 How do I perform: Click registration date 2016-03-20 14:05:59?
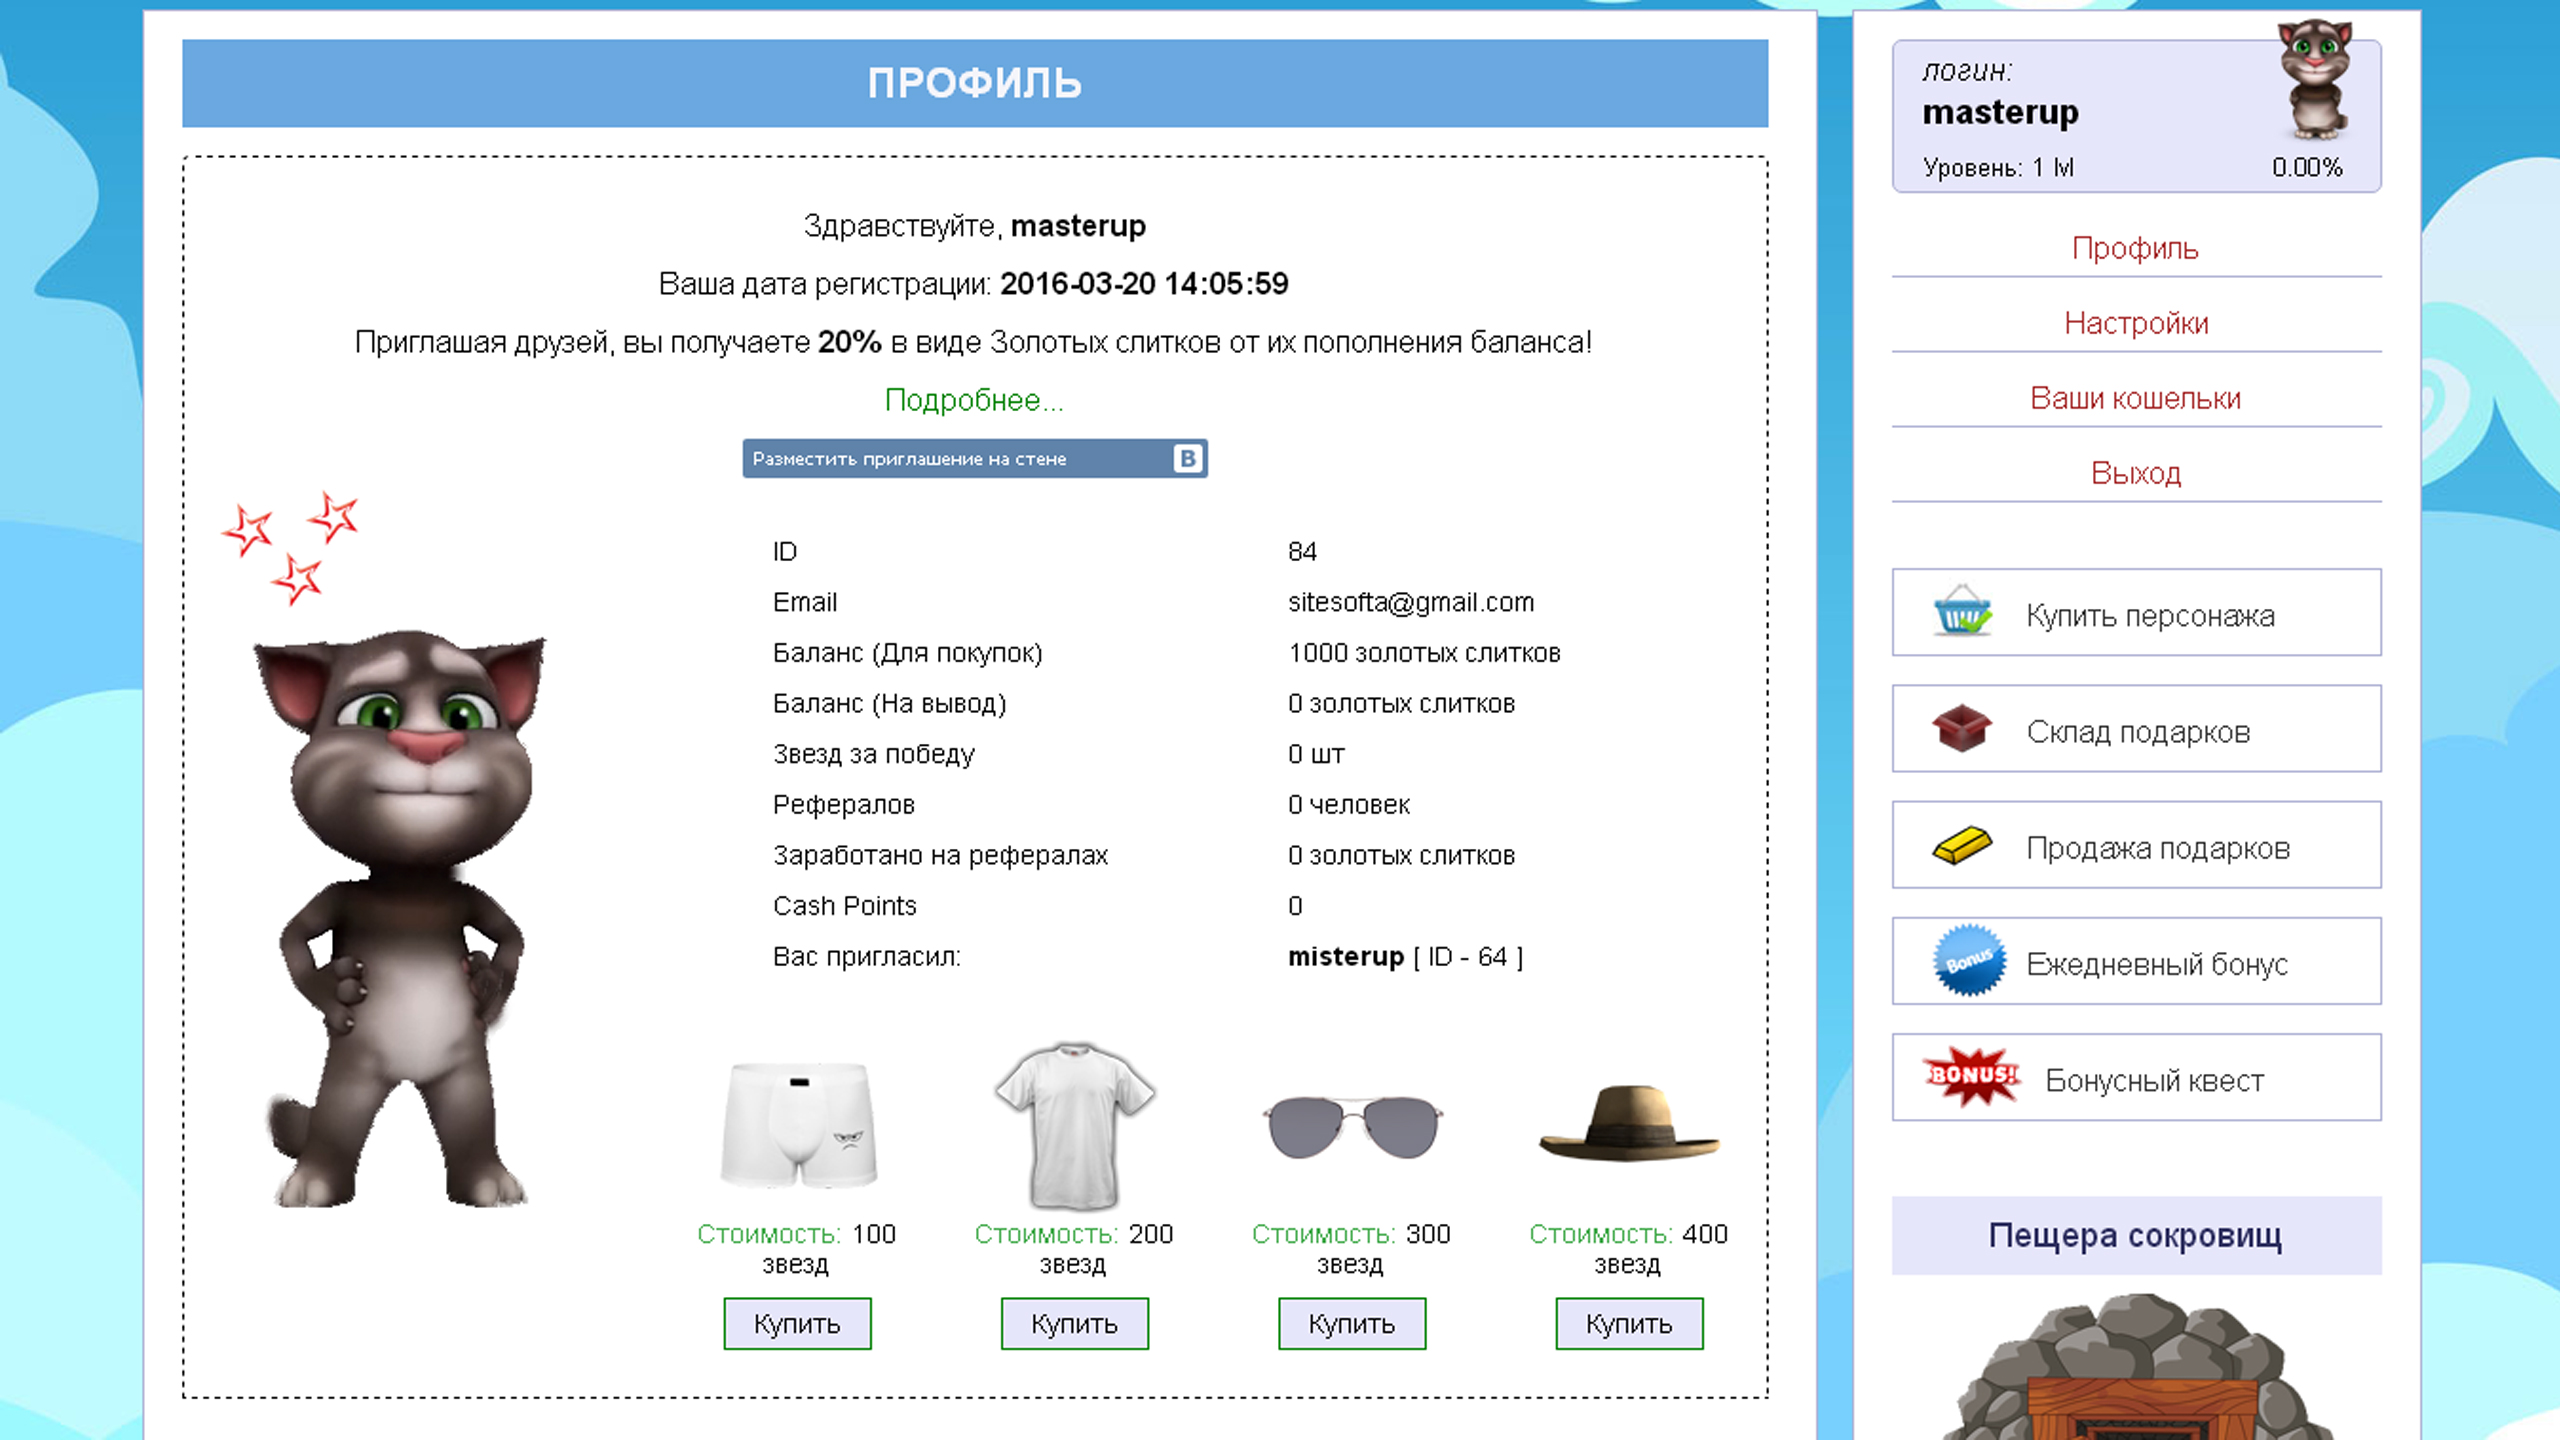click(1144, 284)
